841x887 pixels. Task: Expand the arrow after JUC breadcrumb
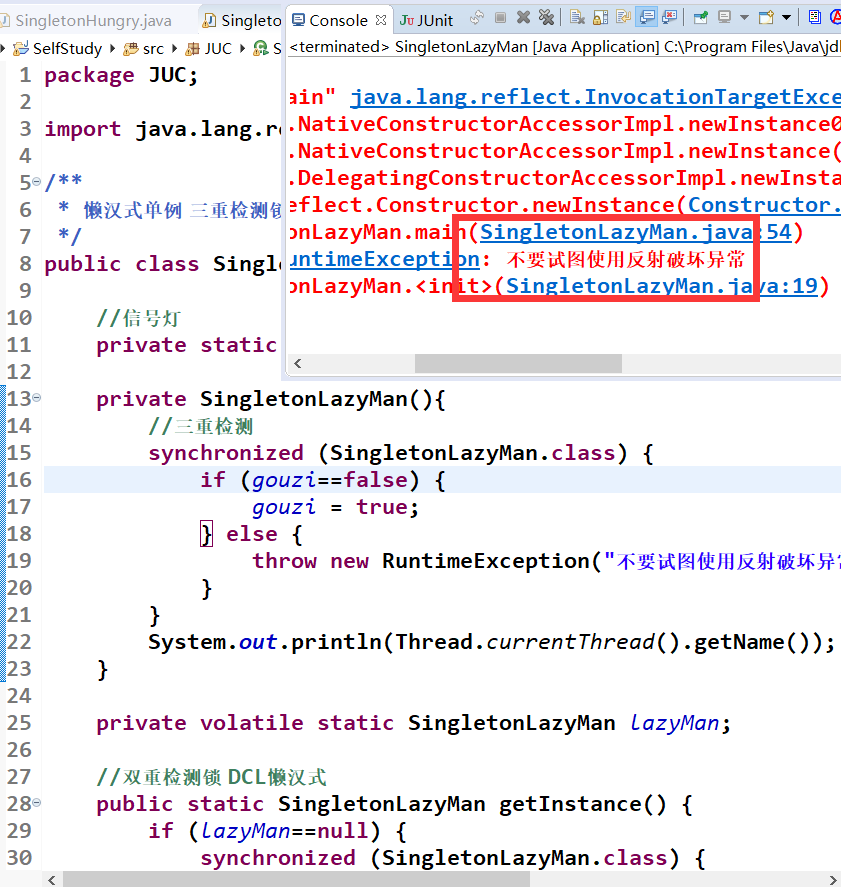click(x=242, y=49)
